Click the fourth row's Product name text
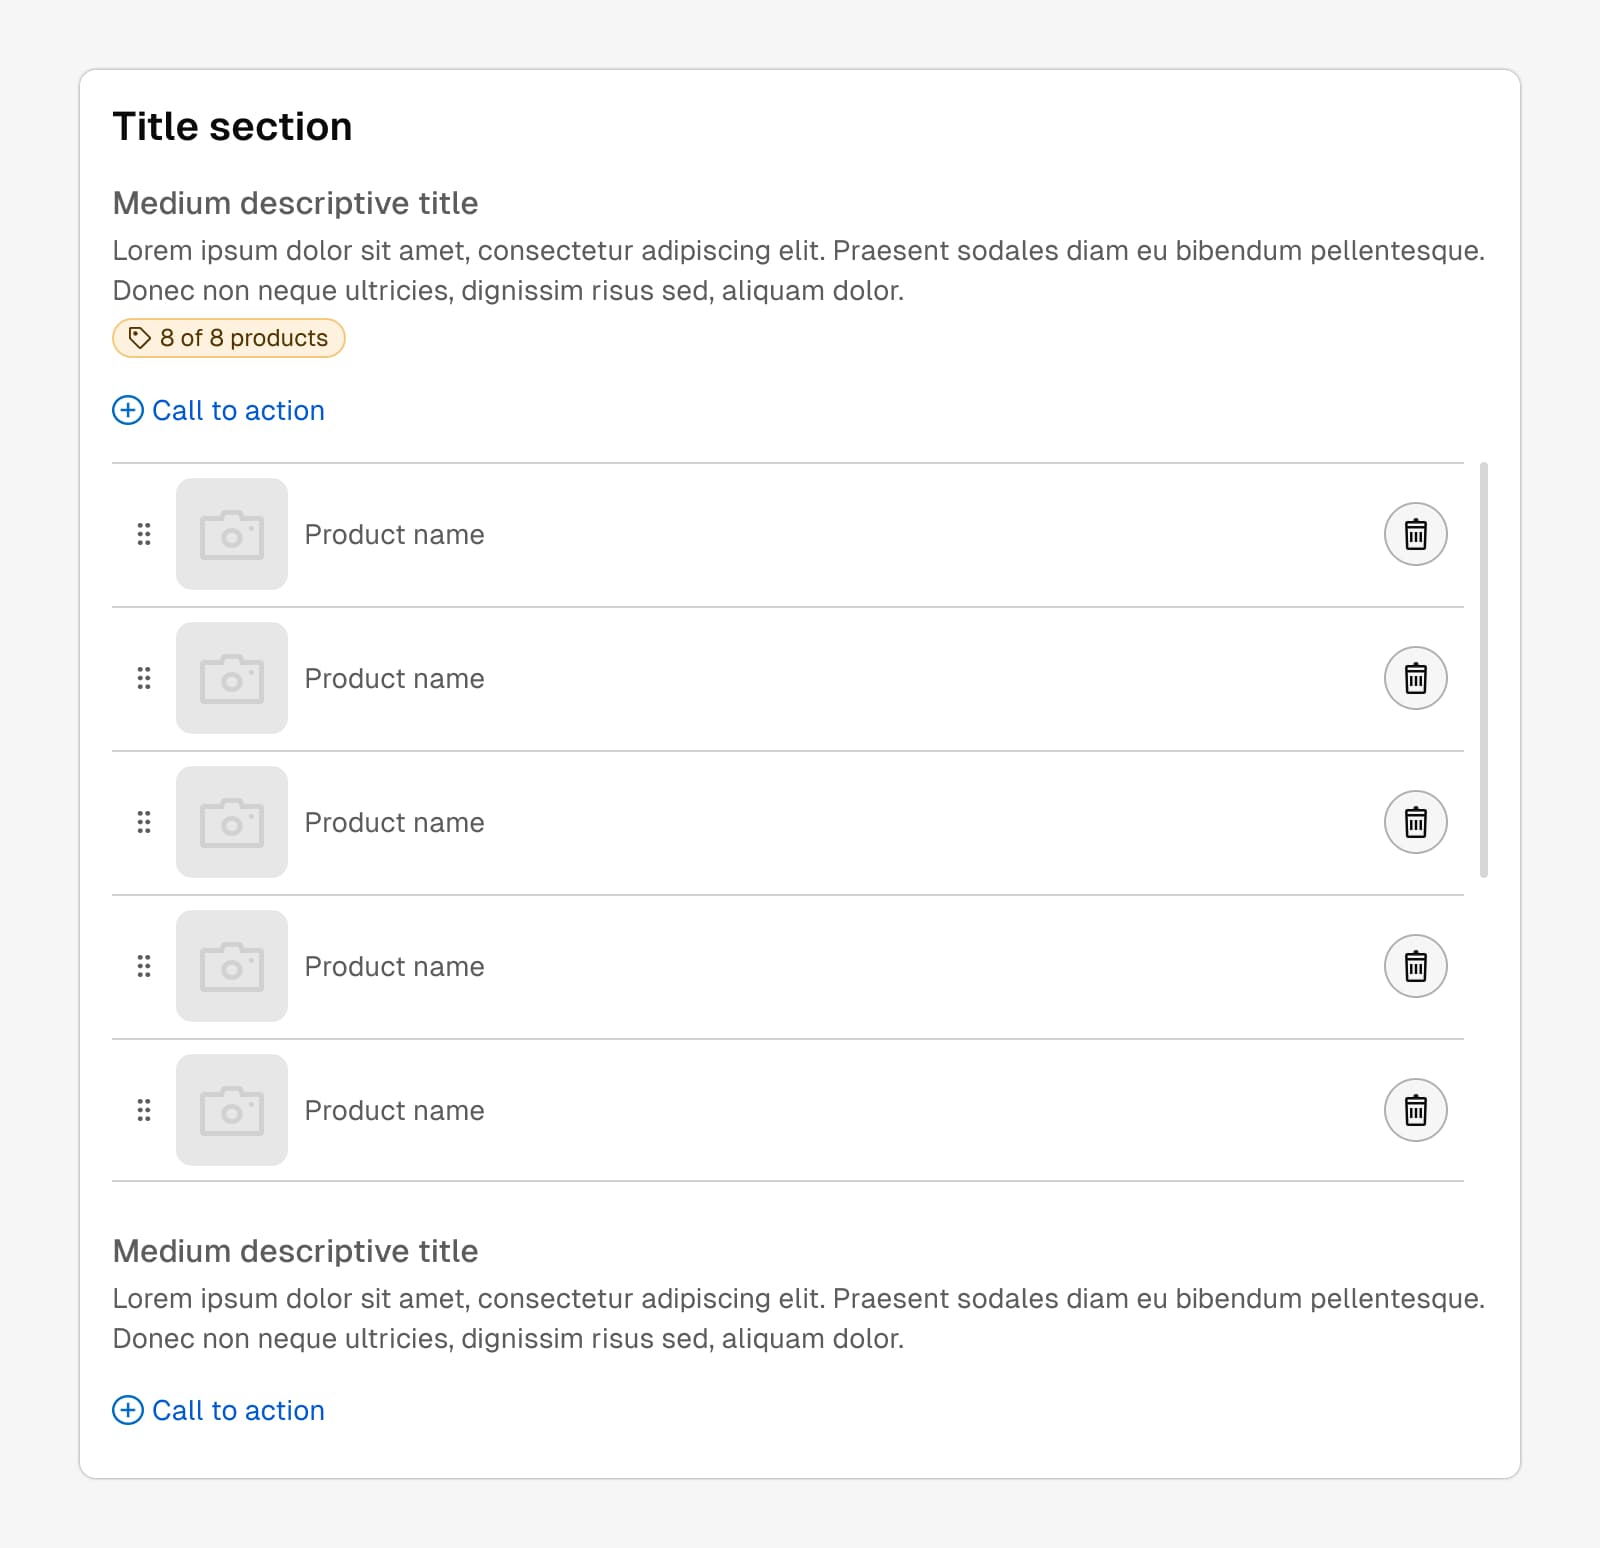 point(394,966)
